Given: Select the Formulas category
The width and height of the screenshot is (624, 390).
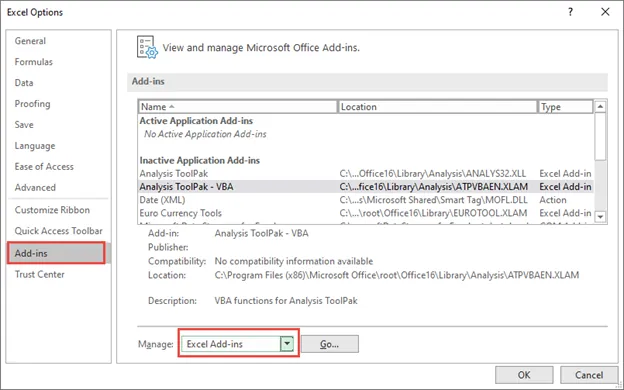Looking at the screenshot, I should pyautogui.click(x=33, y=62).
